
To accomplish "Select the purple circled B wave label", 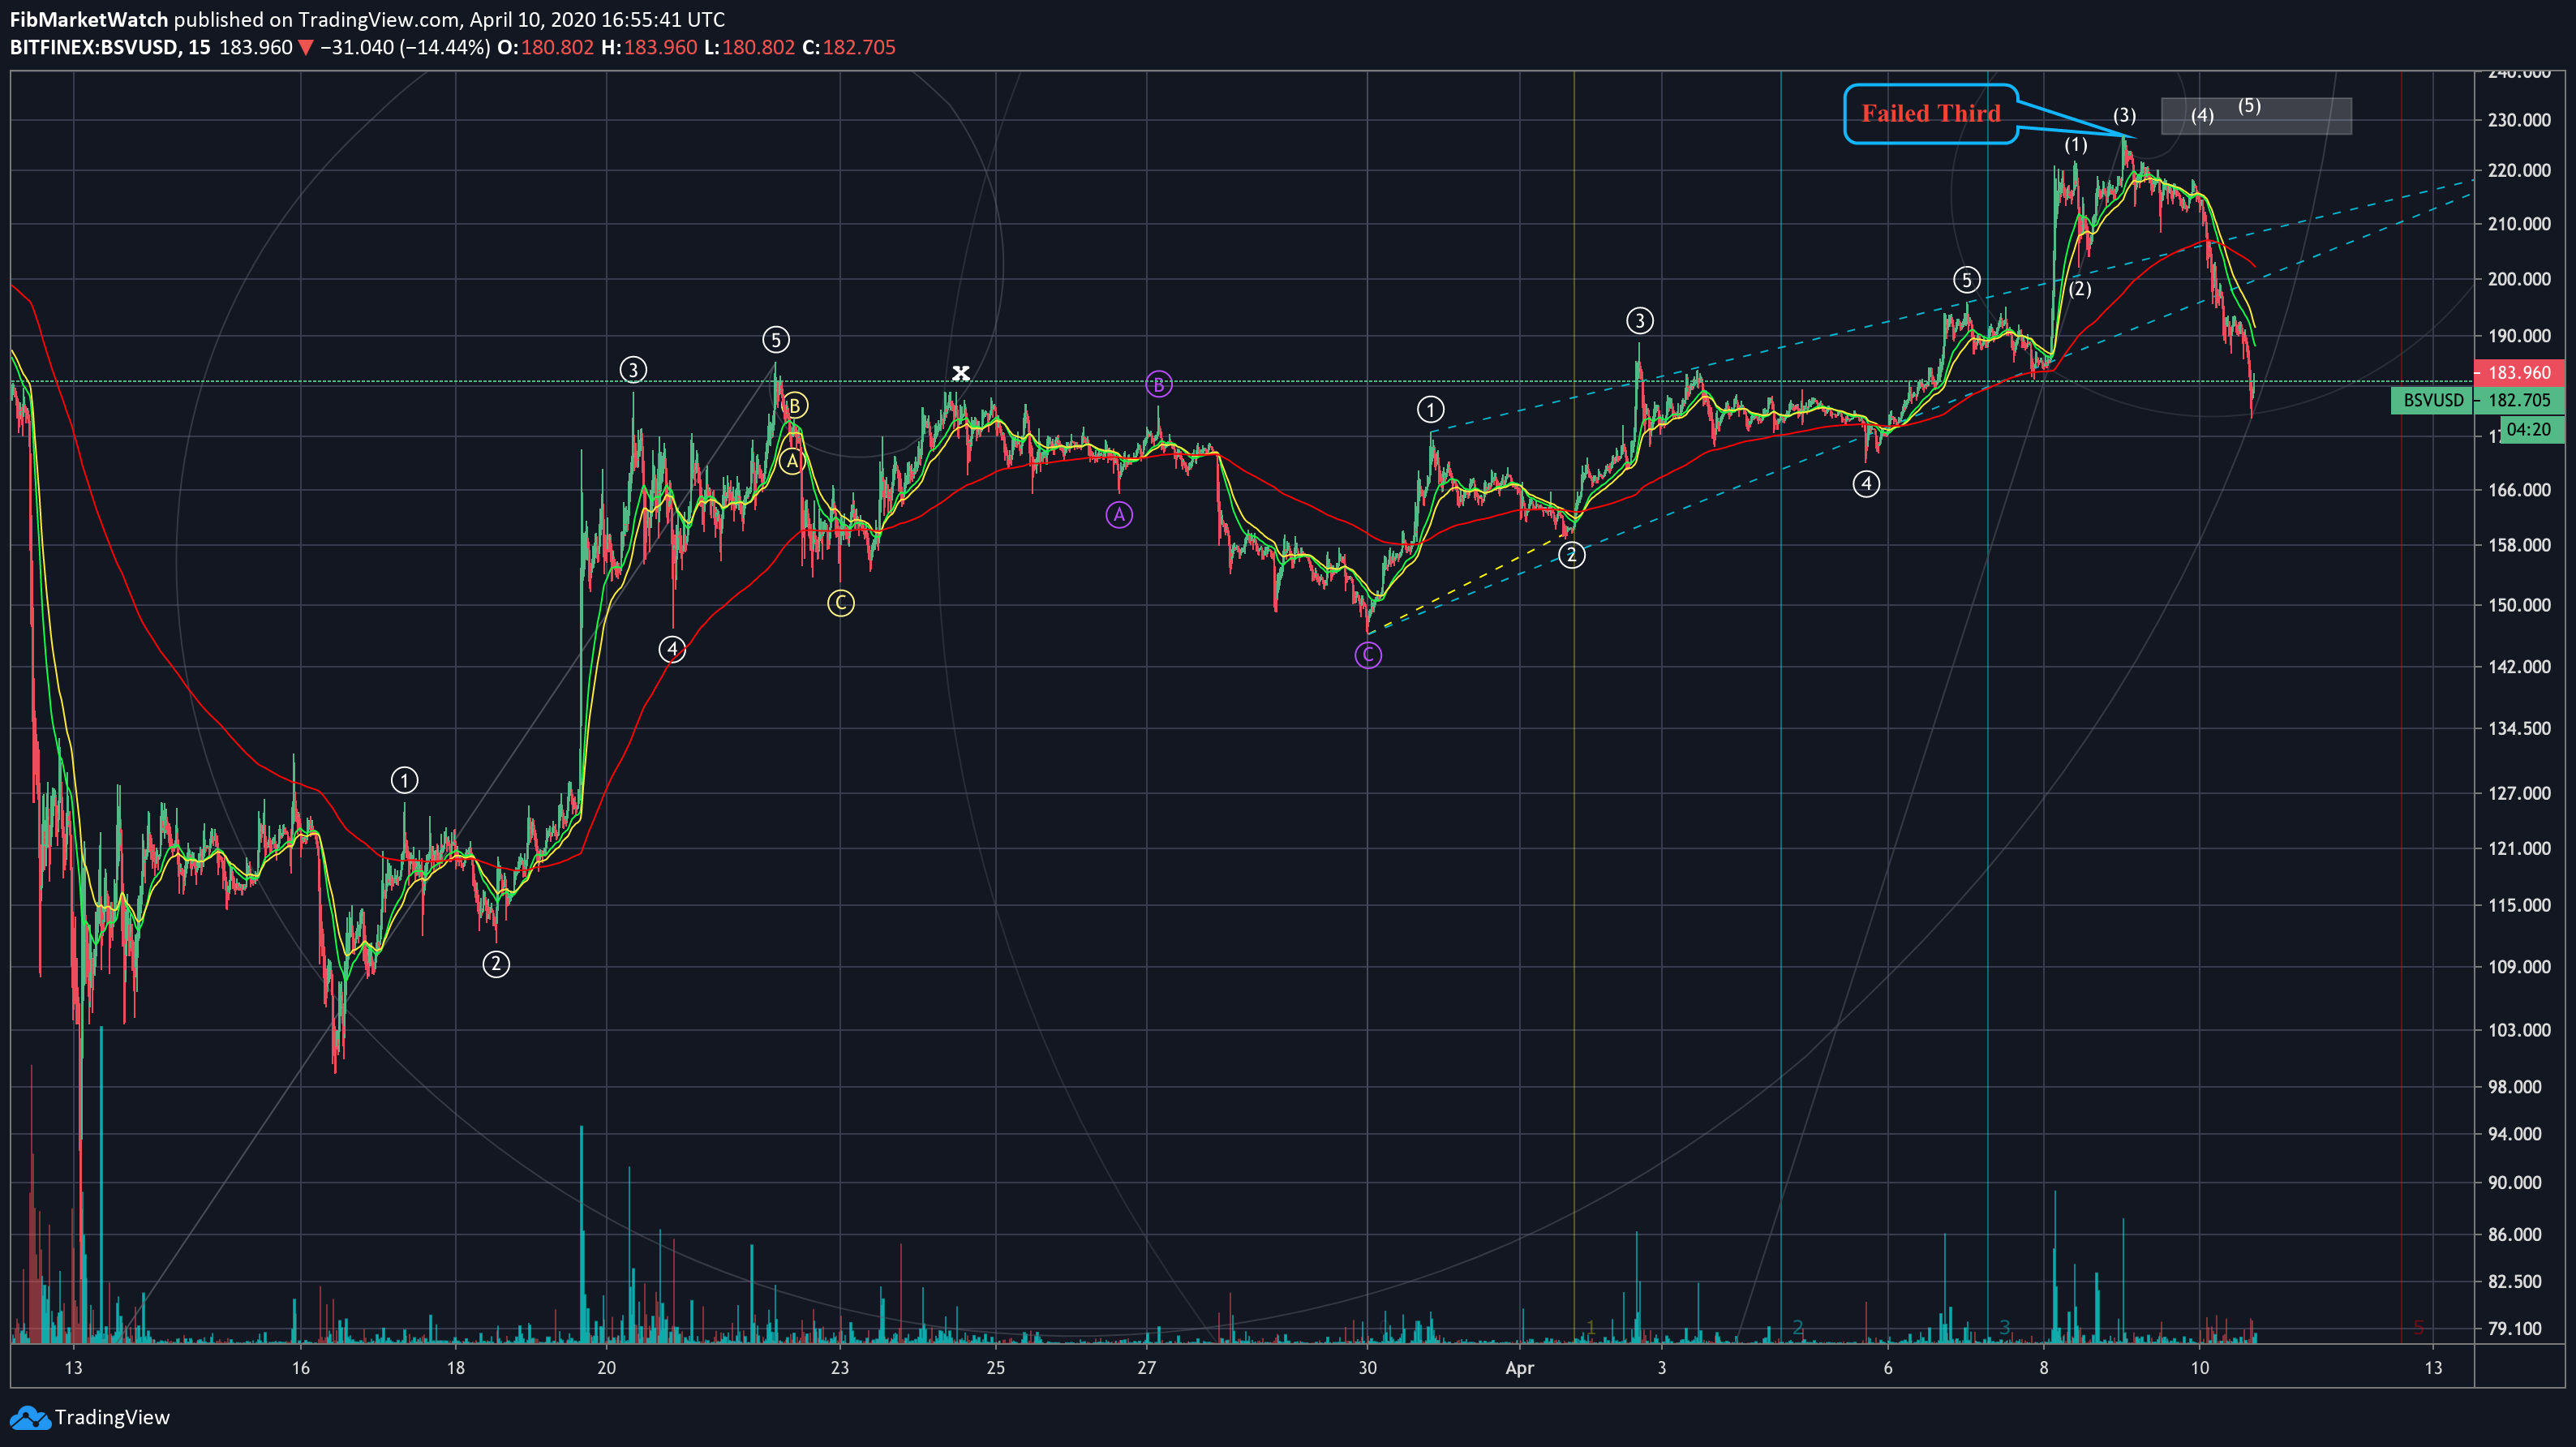I will click(1158, 384).
